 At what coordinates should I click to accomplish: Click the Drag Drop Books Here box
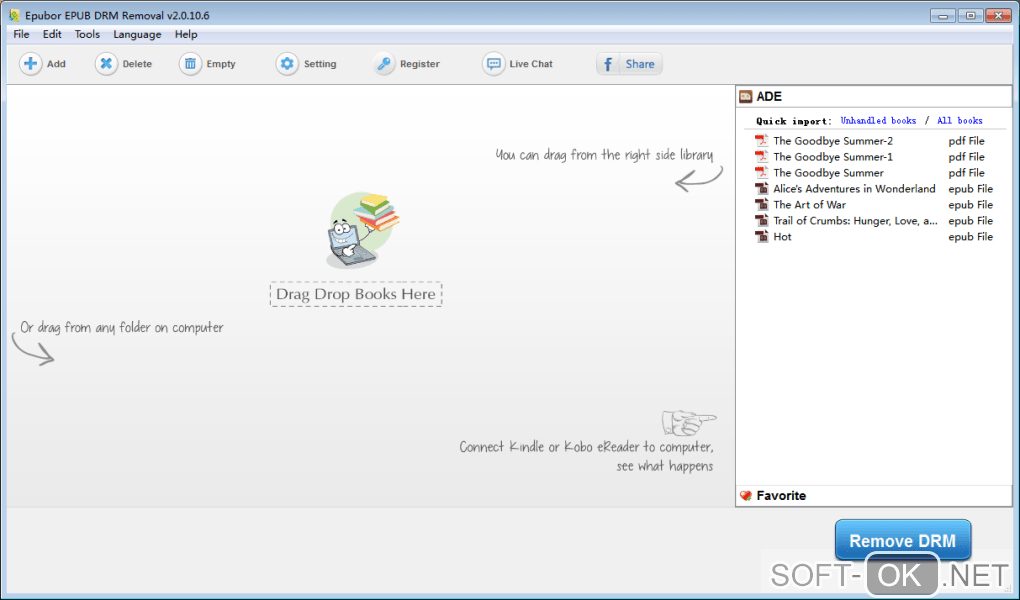(x=356, y=294)
